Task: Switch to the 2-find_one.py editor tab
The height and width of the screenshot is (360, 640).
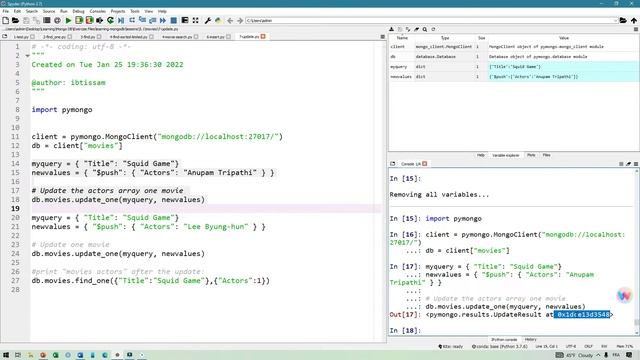Action: [x=54, y=37]
